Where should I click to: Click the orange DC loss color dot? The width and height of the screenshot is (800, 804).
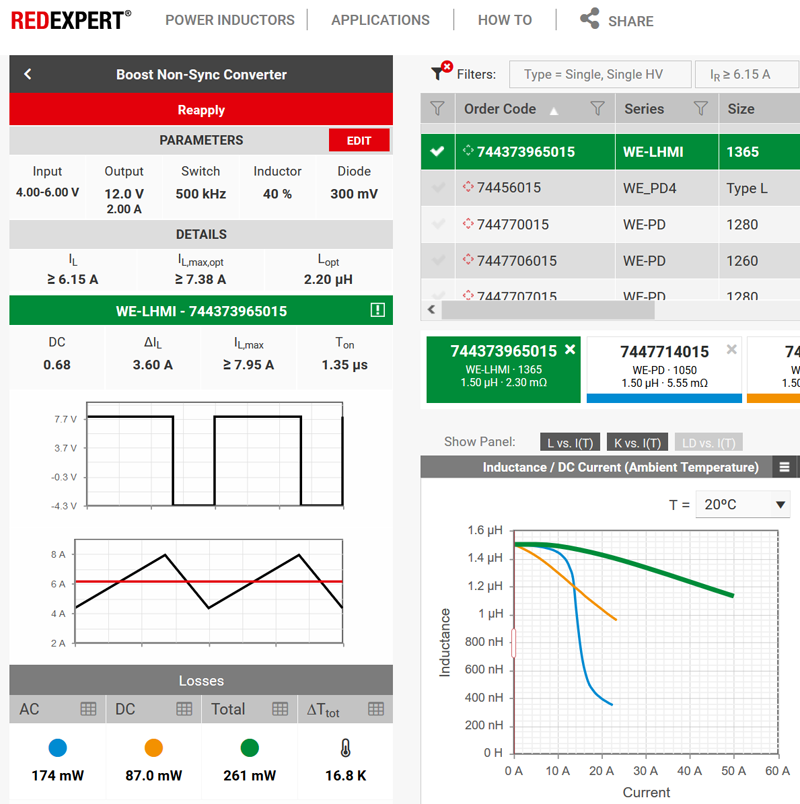point(153,748)
